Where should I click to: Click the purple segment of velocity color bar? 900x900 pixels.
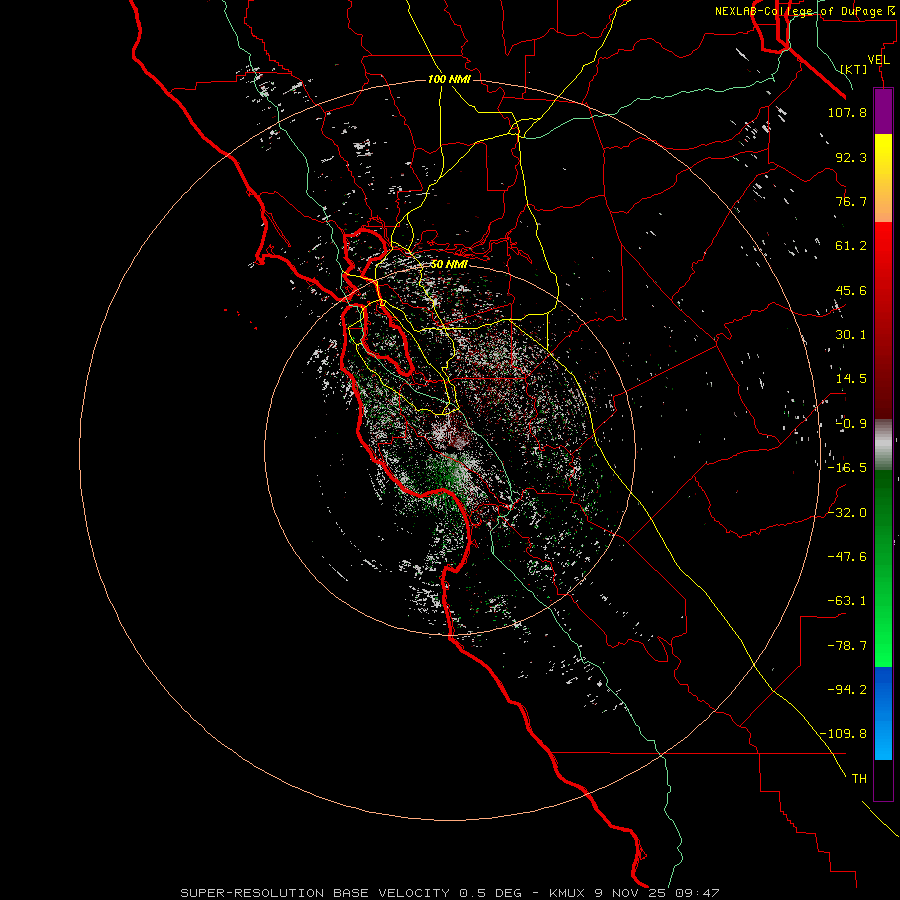883,112
